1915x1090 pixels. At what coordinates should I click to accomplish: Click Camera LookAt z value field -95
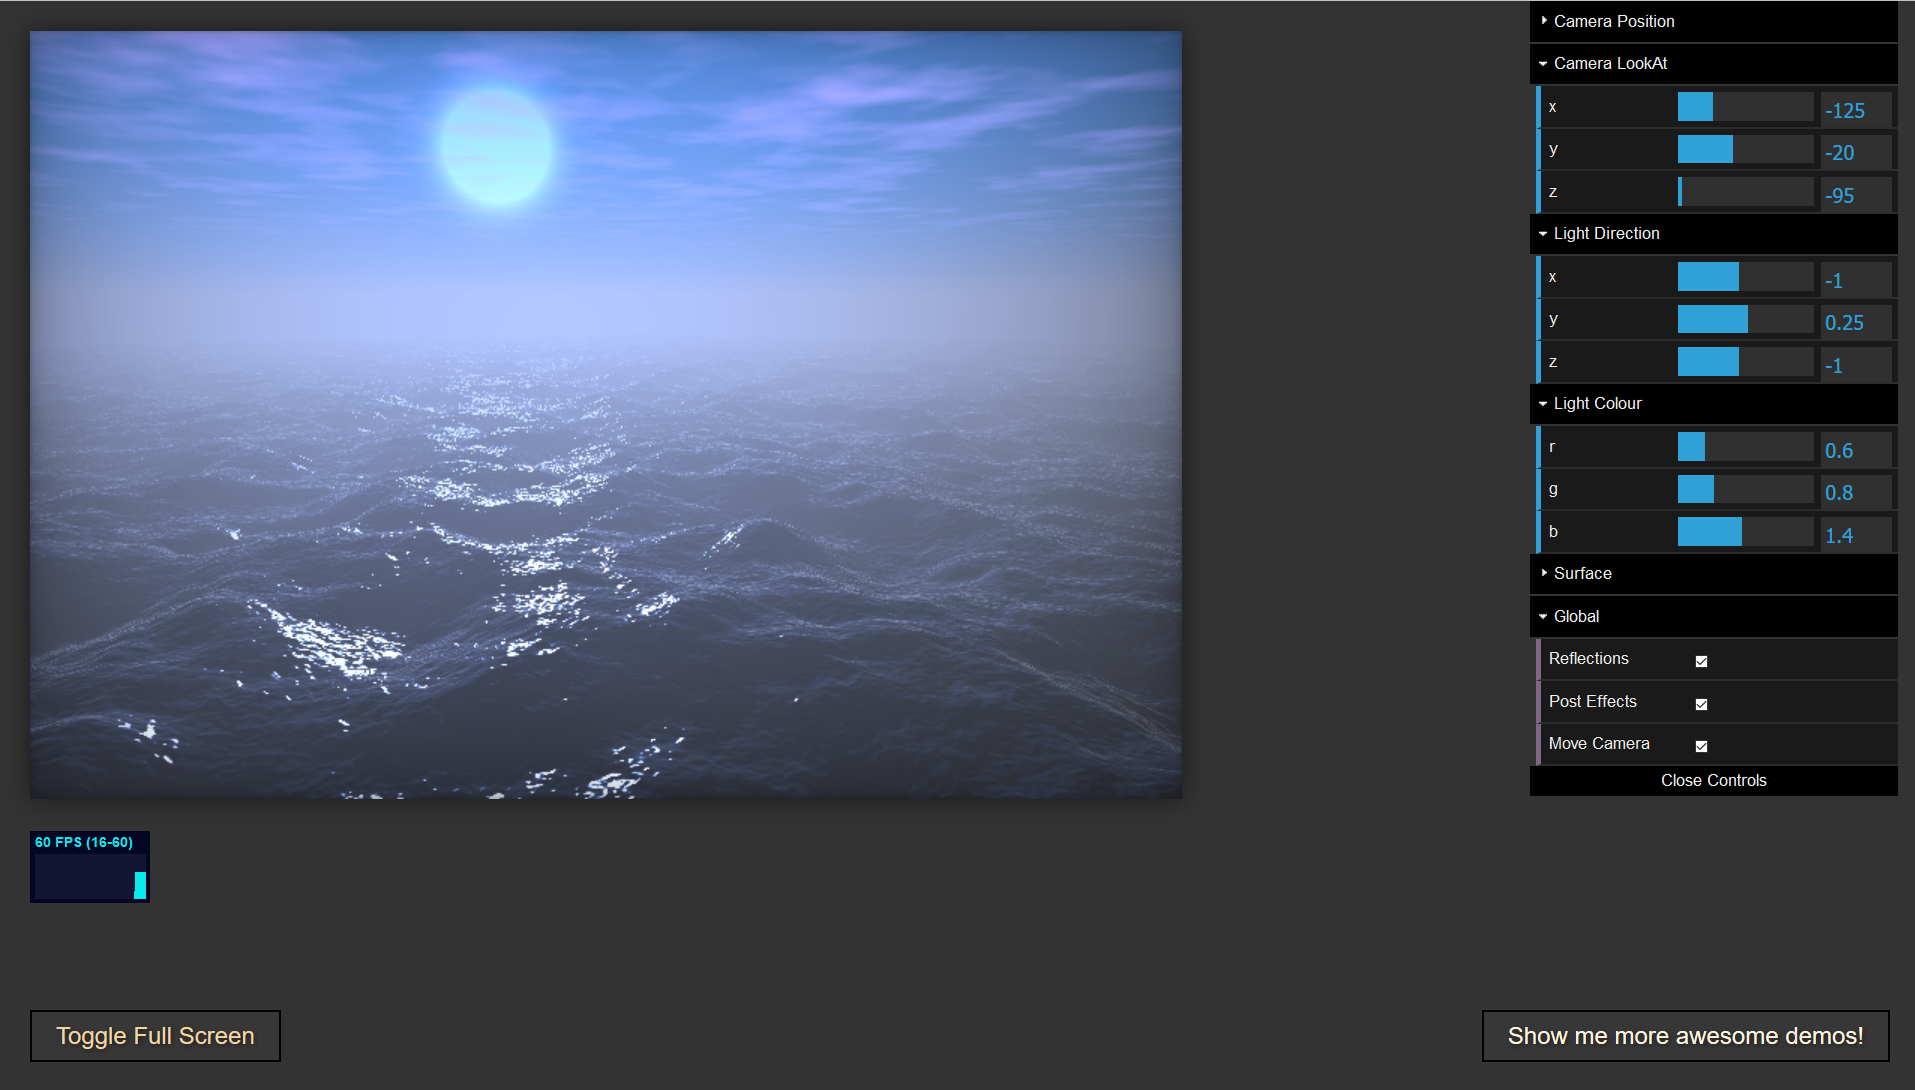(1856, 195)
